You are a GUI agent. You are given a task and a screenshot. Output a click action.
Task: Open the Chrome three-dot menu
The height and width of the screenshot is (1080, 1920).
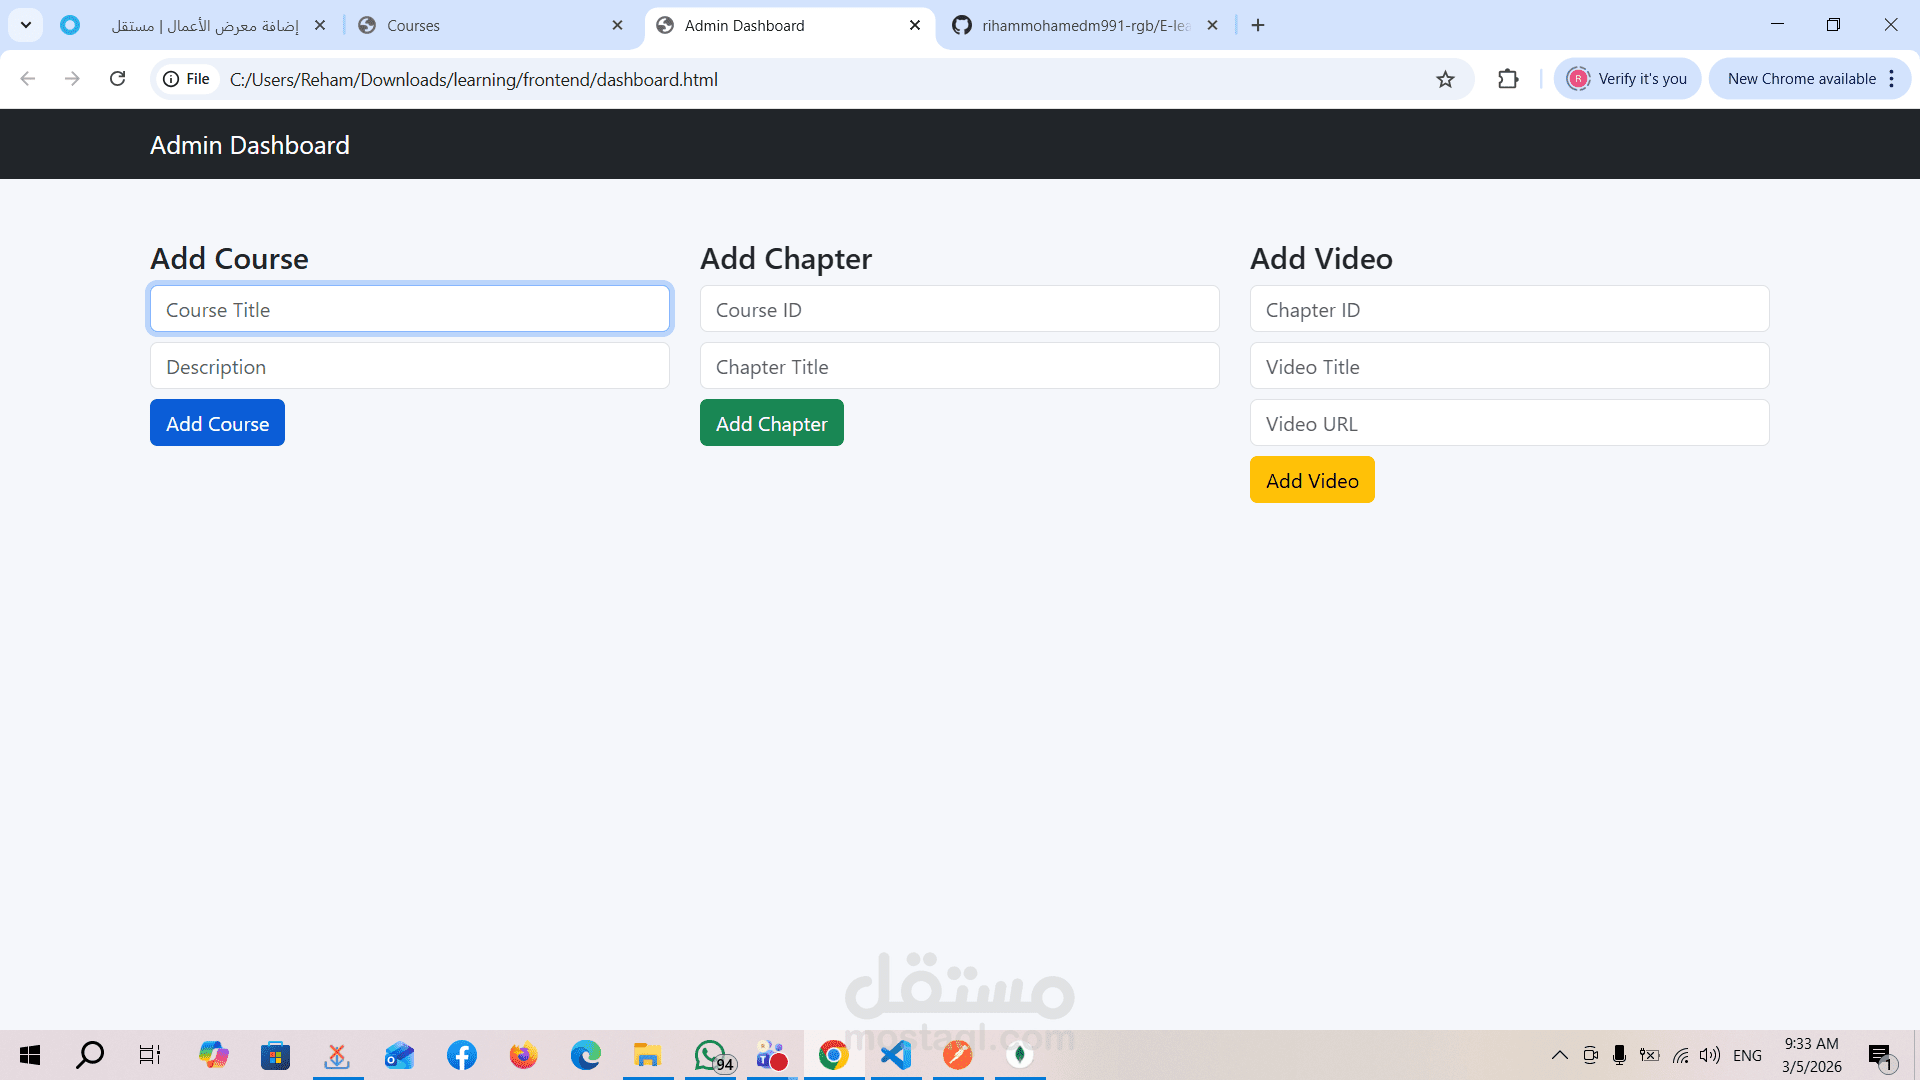tap(1891, 79)
